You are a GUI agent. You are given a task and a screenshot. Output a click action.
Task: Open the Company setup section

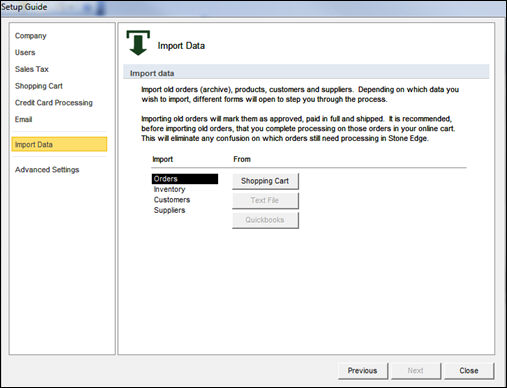coord(30,36)
